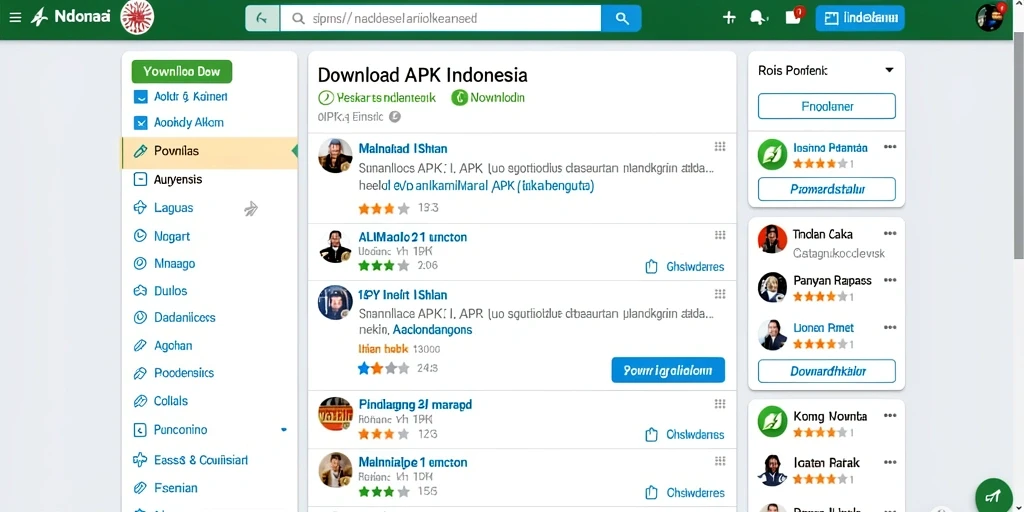Open the user profile avatar in header
The width and height of the screenshot is (1024, 512).
pos(990,18)
